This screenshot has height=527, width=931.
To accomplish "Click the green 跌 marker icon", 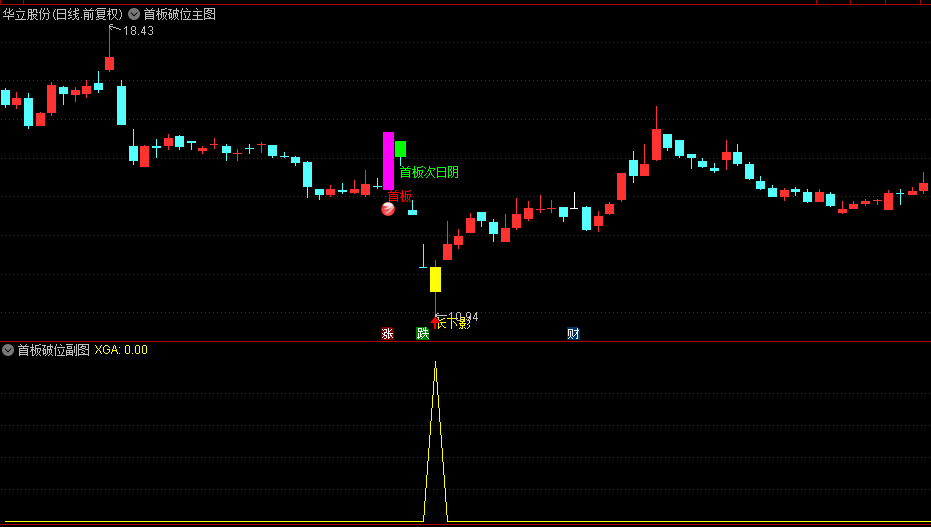I will pyautogui.click(x=423, y=334).
